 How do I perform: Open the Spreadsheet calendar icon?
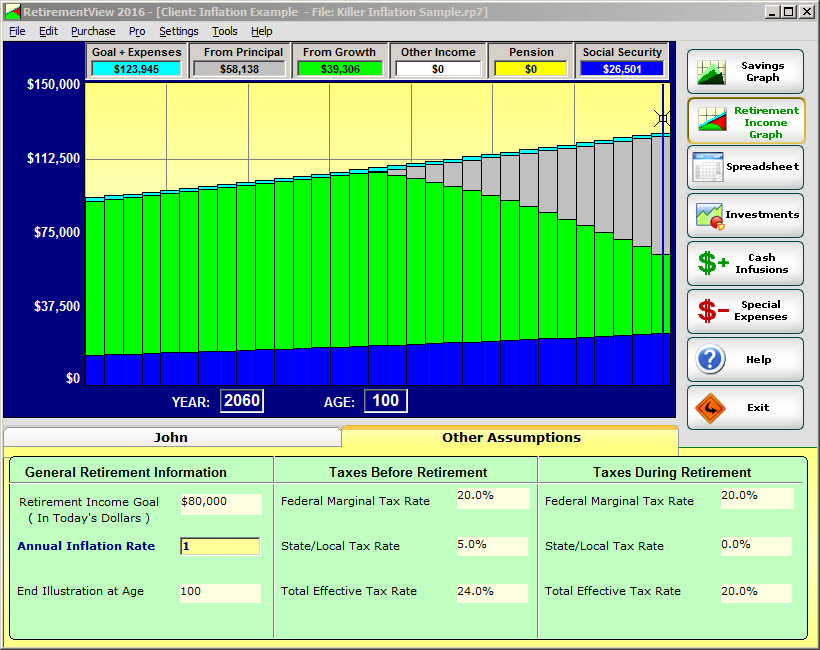coord(708,167)
